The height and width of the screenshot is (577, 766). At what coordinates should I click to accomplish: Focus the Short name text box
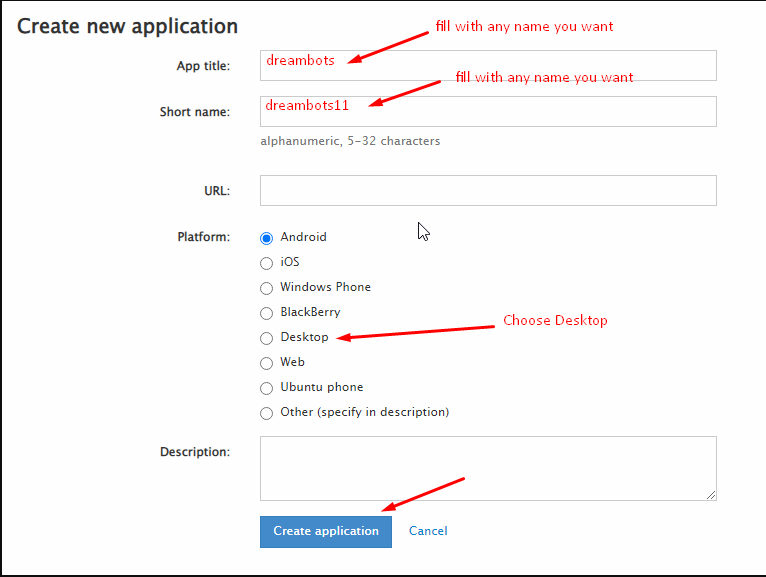[488, 112]
